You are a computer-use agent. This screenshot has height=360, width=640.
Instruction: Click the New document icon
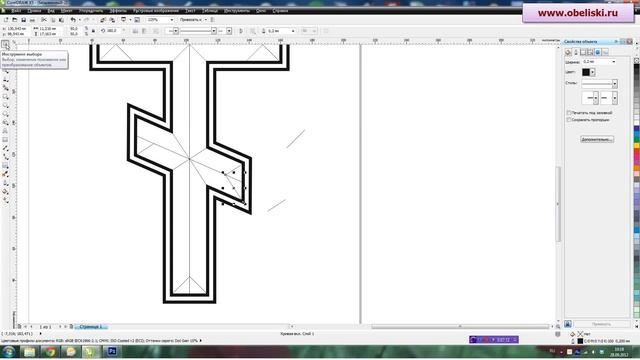click(x=6, y=20)
